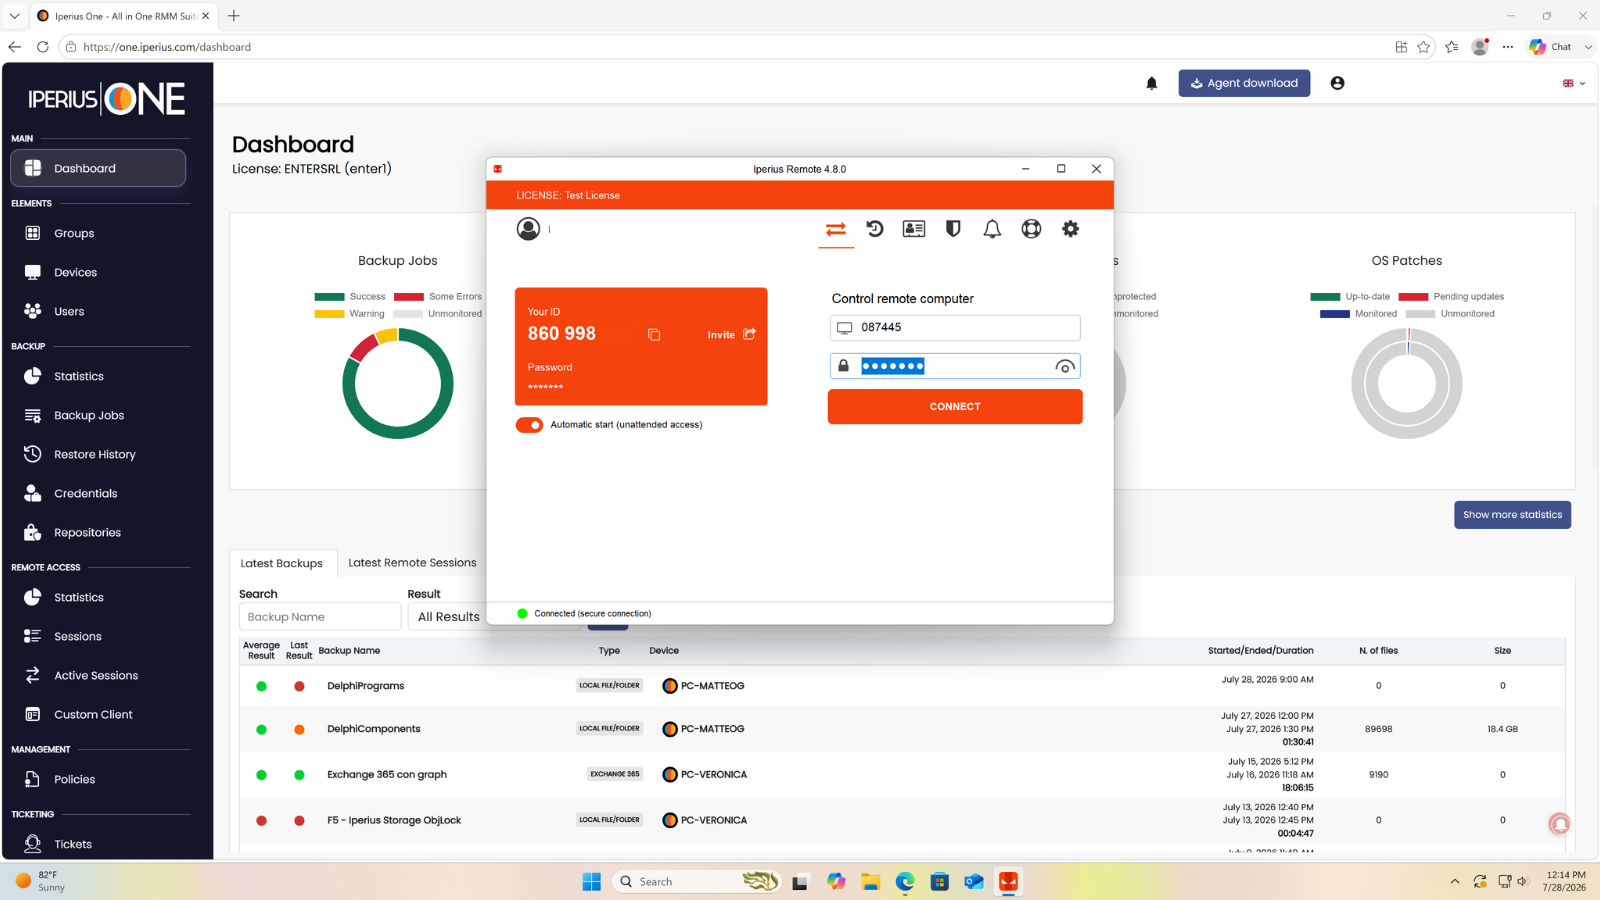
Task: Select the DelphiPrograms backup row
Action: click(902, 686)
